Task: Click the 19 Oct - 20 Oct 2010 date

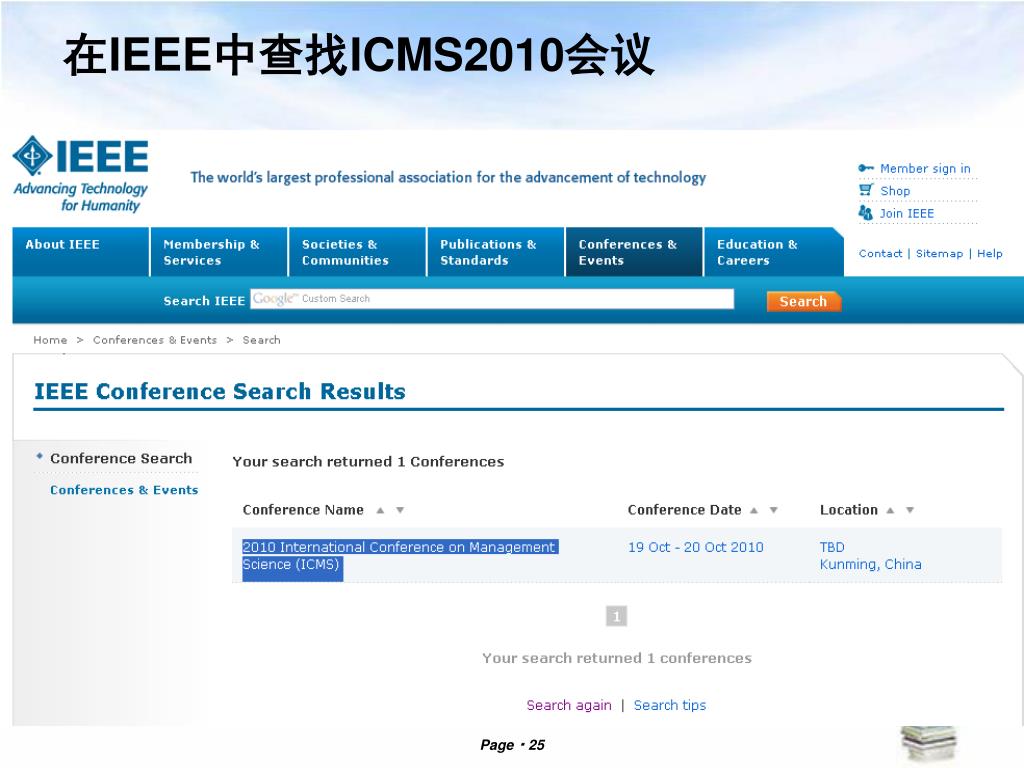Action: pyautogui.click(x=696, y=547)
